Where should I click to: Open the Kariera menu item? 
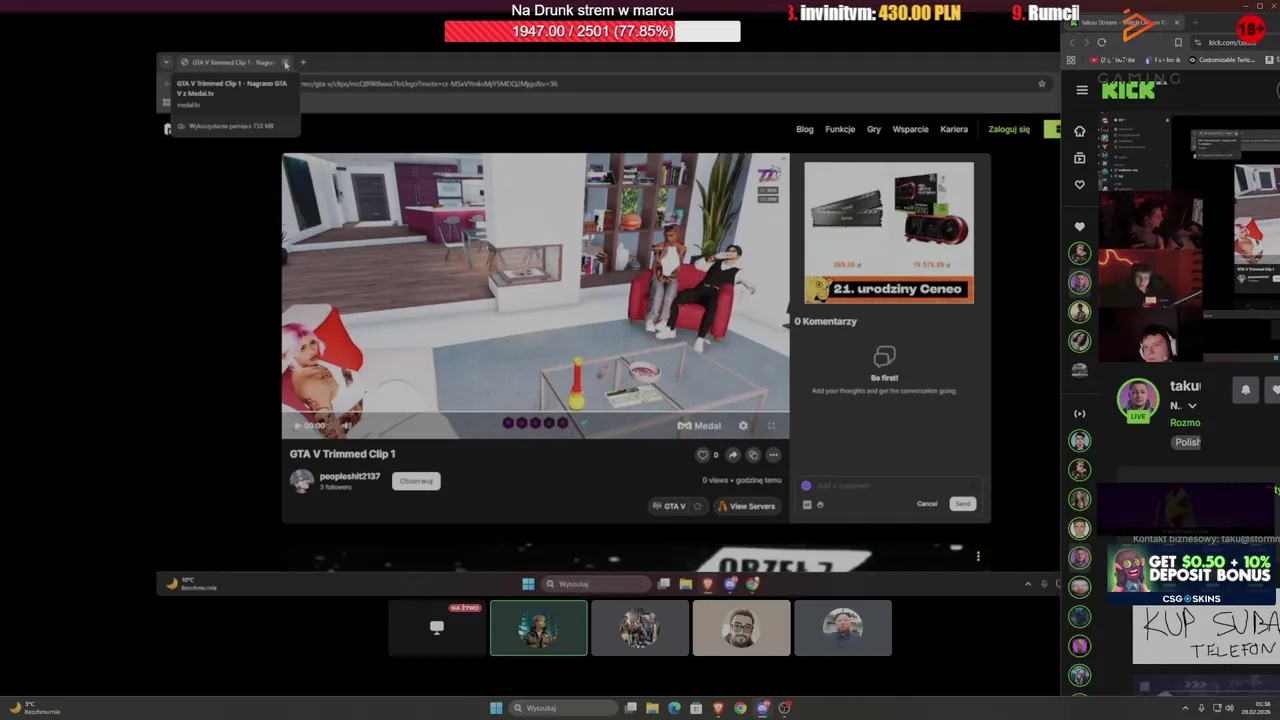click(x=954, y=129)
